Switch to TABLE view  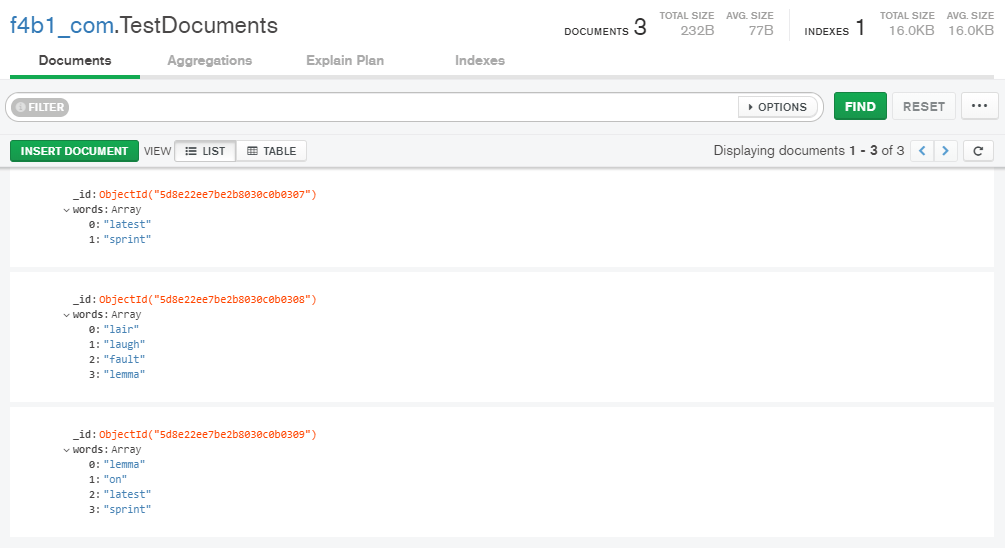click(271, 151)
